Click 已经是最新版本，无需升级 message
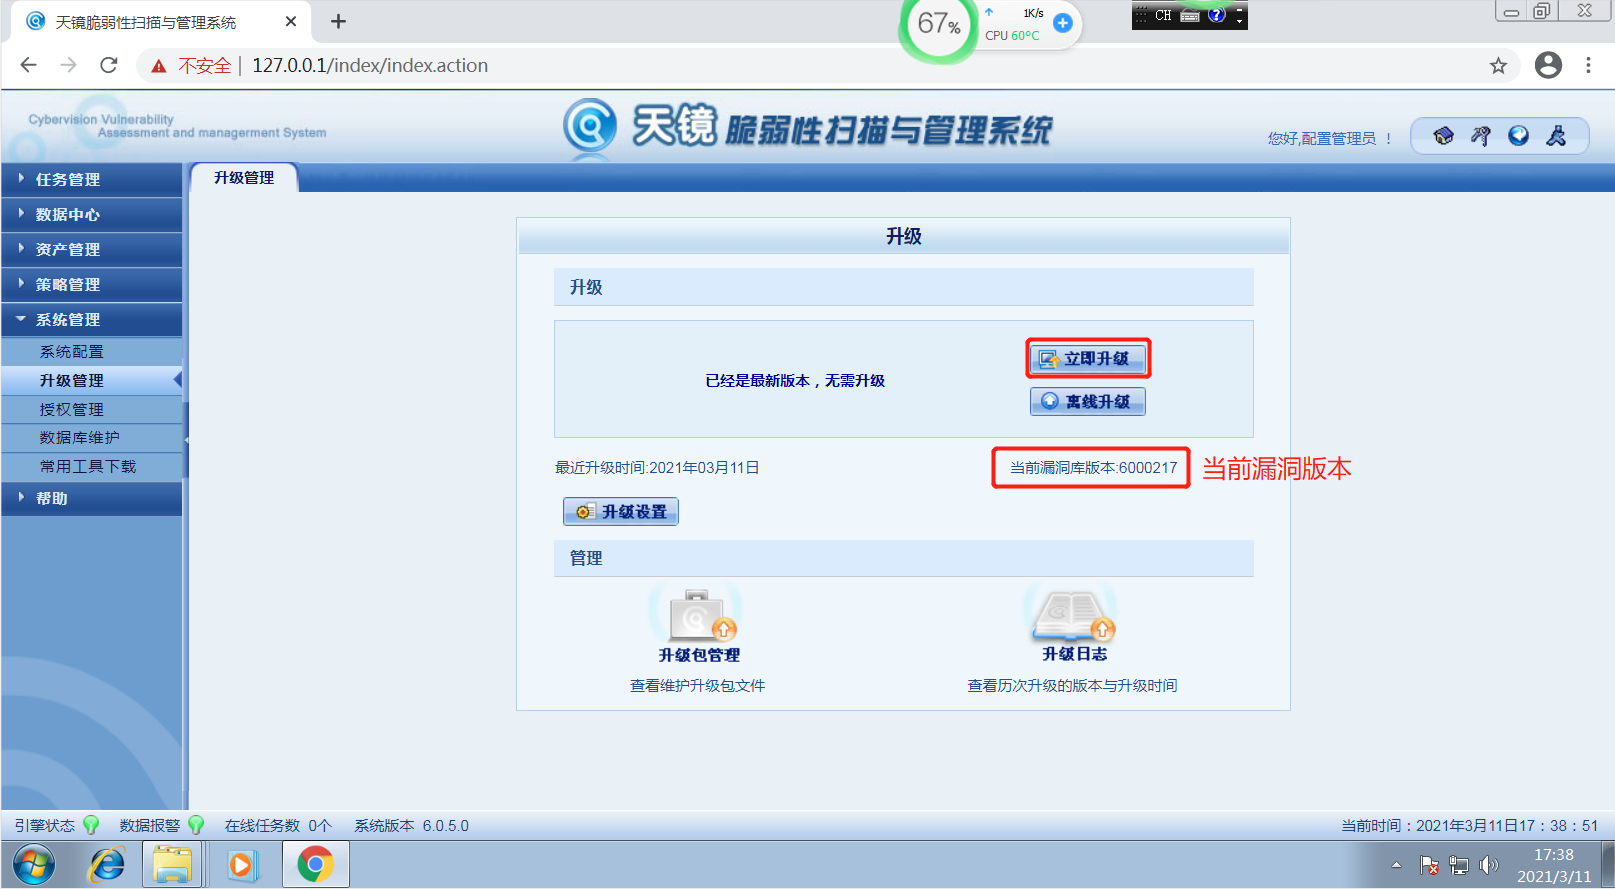The height and width of the screenshot is (889, 1615). (795, 381)
